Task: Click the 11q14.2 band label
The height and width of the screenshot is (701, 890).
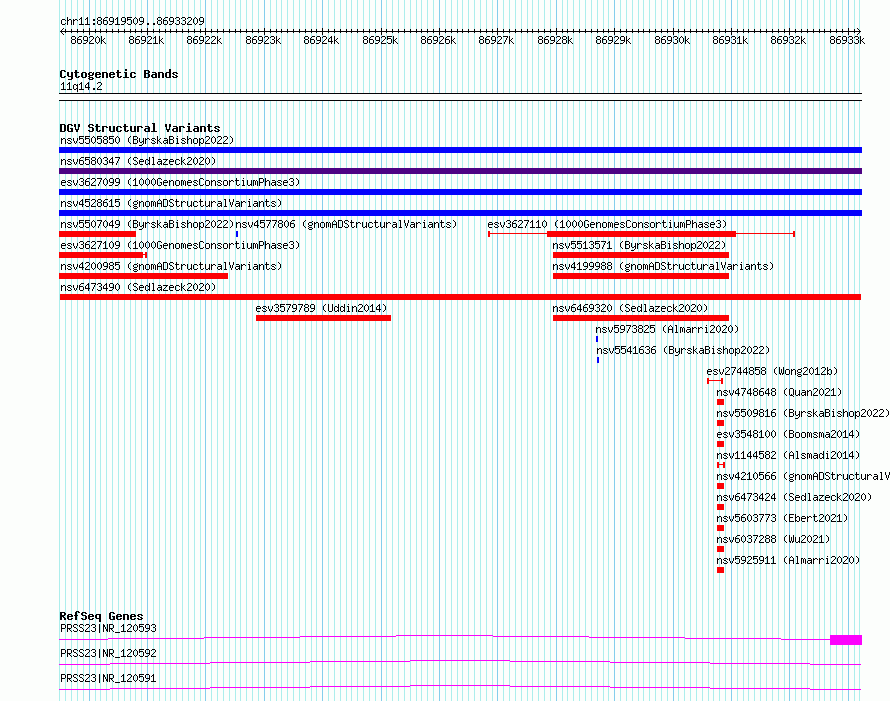Action: pyautogui.click(x=81, y=86)
